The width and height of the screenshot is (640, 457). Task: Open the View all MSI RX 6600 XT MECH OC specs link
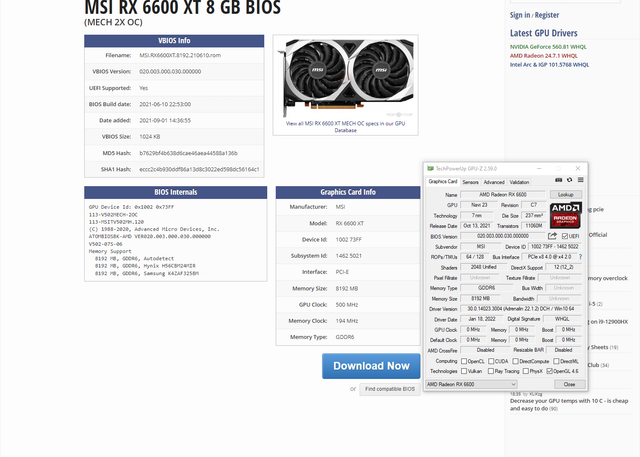(345, 127)
